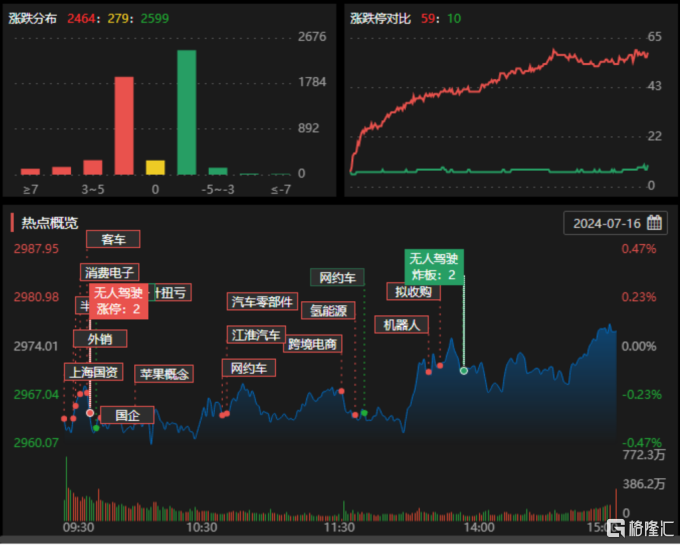Click the green-bordered 网约车 label
This screenshot has width=681, height=545.
tap(337, 277)
